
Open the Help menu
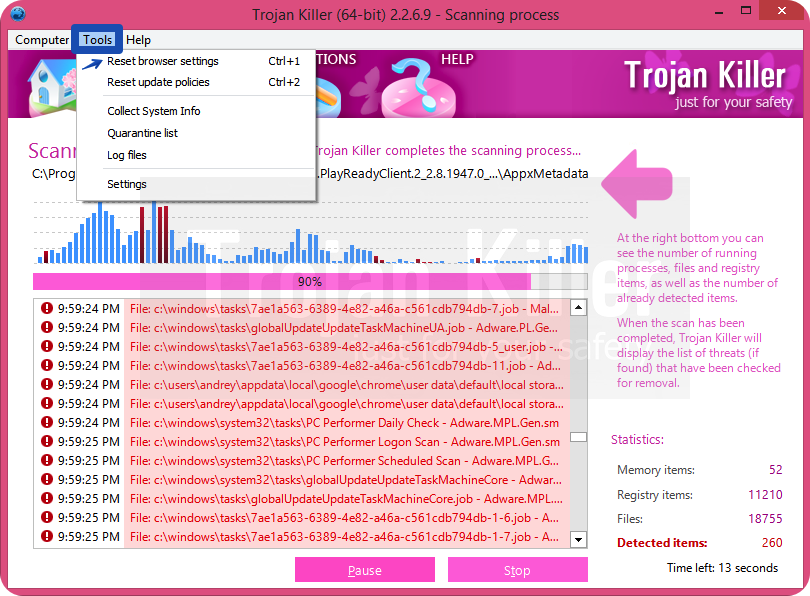tap(139, 40)
